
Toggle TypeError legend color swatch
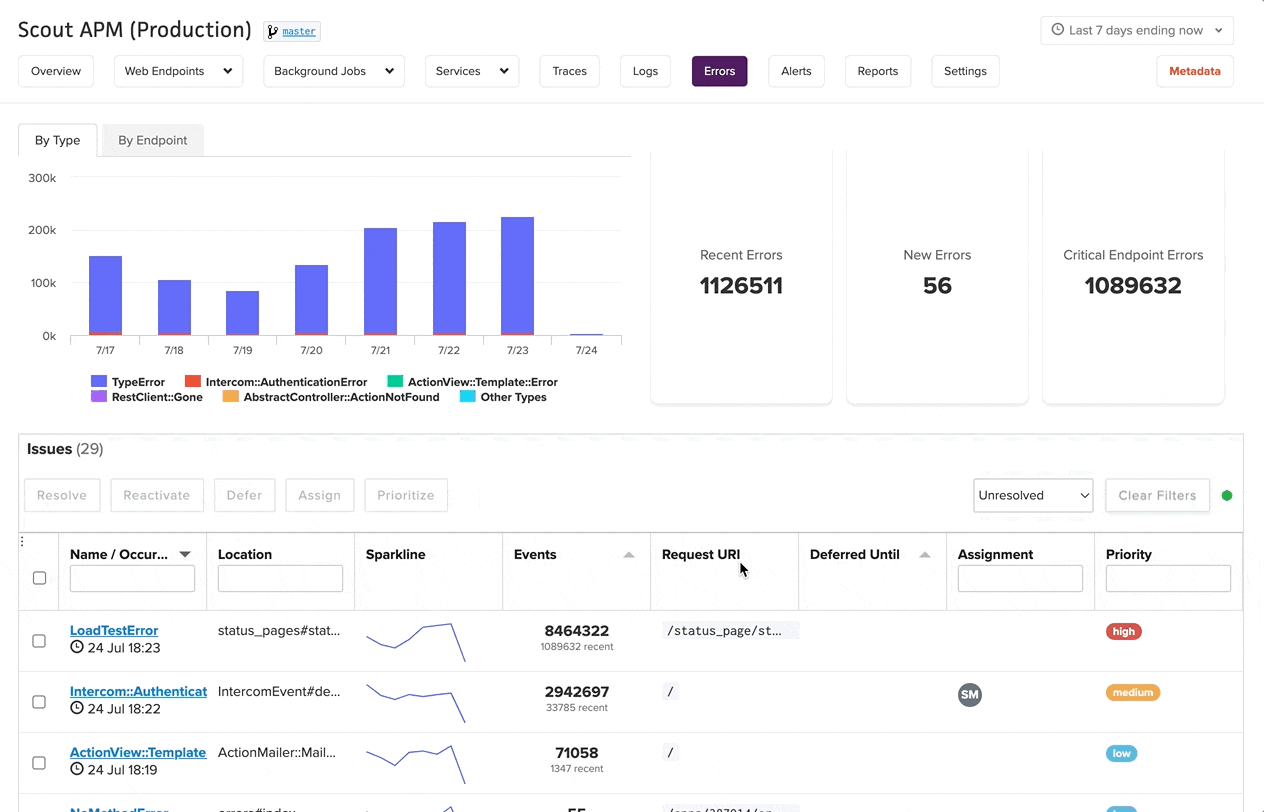click(99, 382)
